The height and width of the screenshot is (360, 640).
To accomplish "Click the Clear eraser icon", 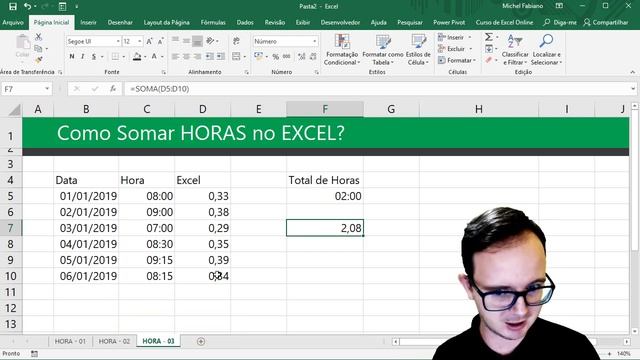I will (x=489, y=60).
